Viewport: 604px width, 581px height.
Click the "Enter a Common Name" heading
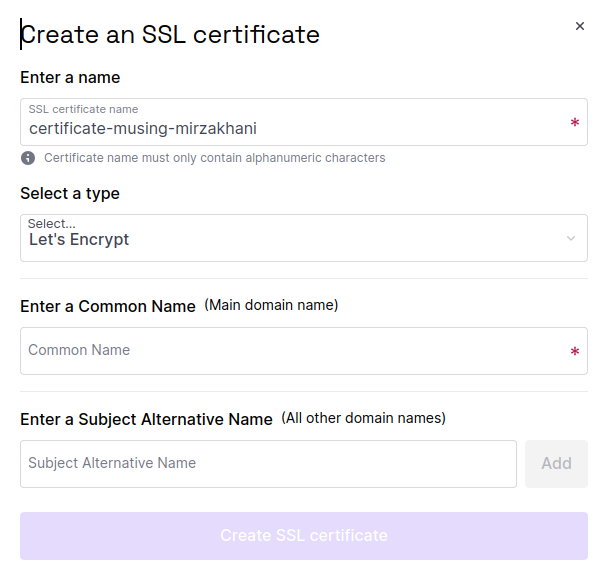108,307
